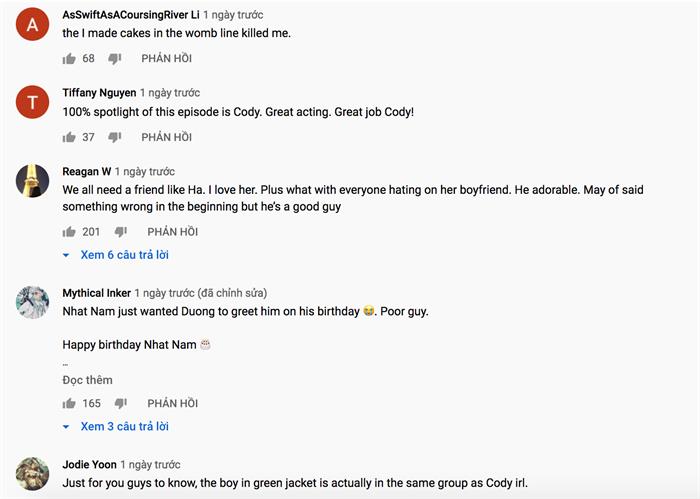The height and width of the screenshot is (499, 700).
Task: Reply to Tiffany Nguyen's comment
Action: pyautogui.click(x=166, y=137)
